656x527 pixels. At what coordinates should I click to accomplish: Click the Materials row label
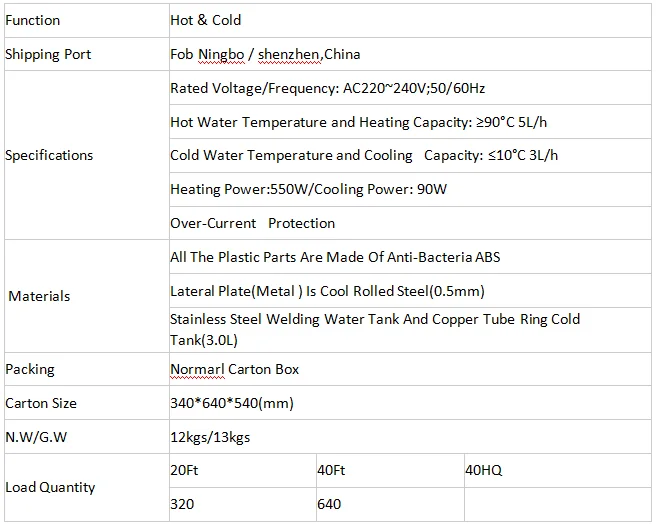39,296
